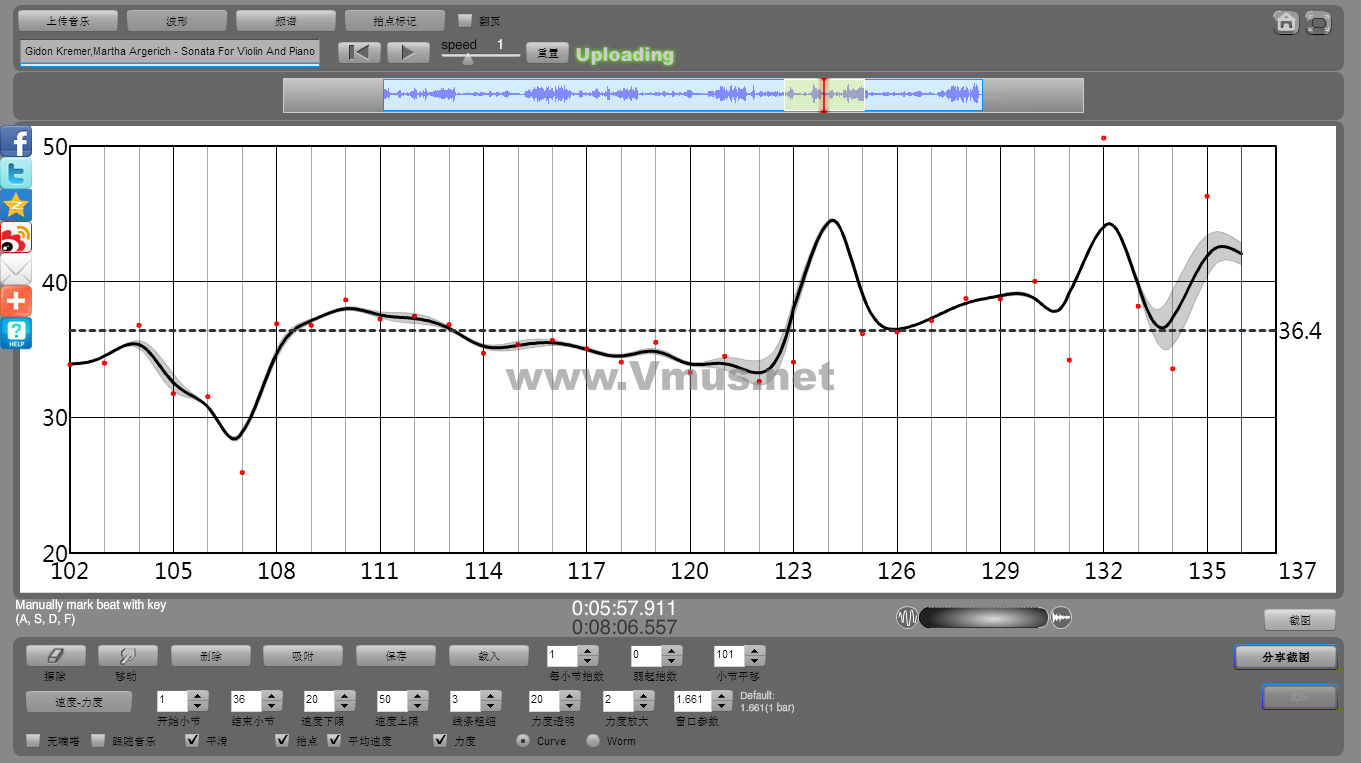Enable the 翻页 page-turn checkbox
This screenshot has width=1361, height=763.
click(x=465, y=20)
